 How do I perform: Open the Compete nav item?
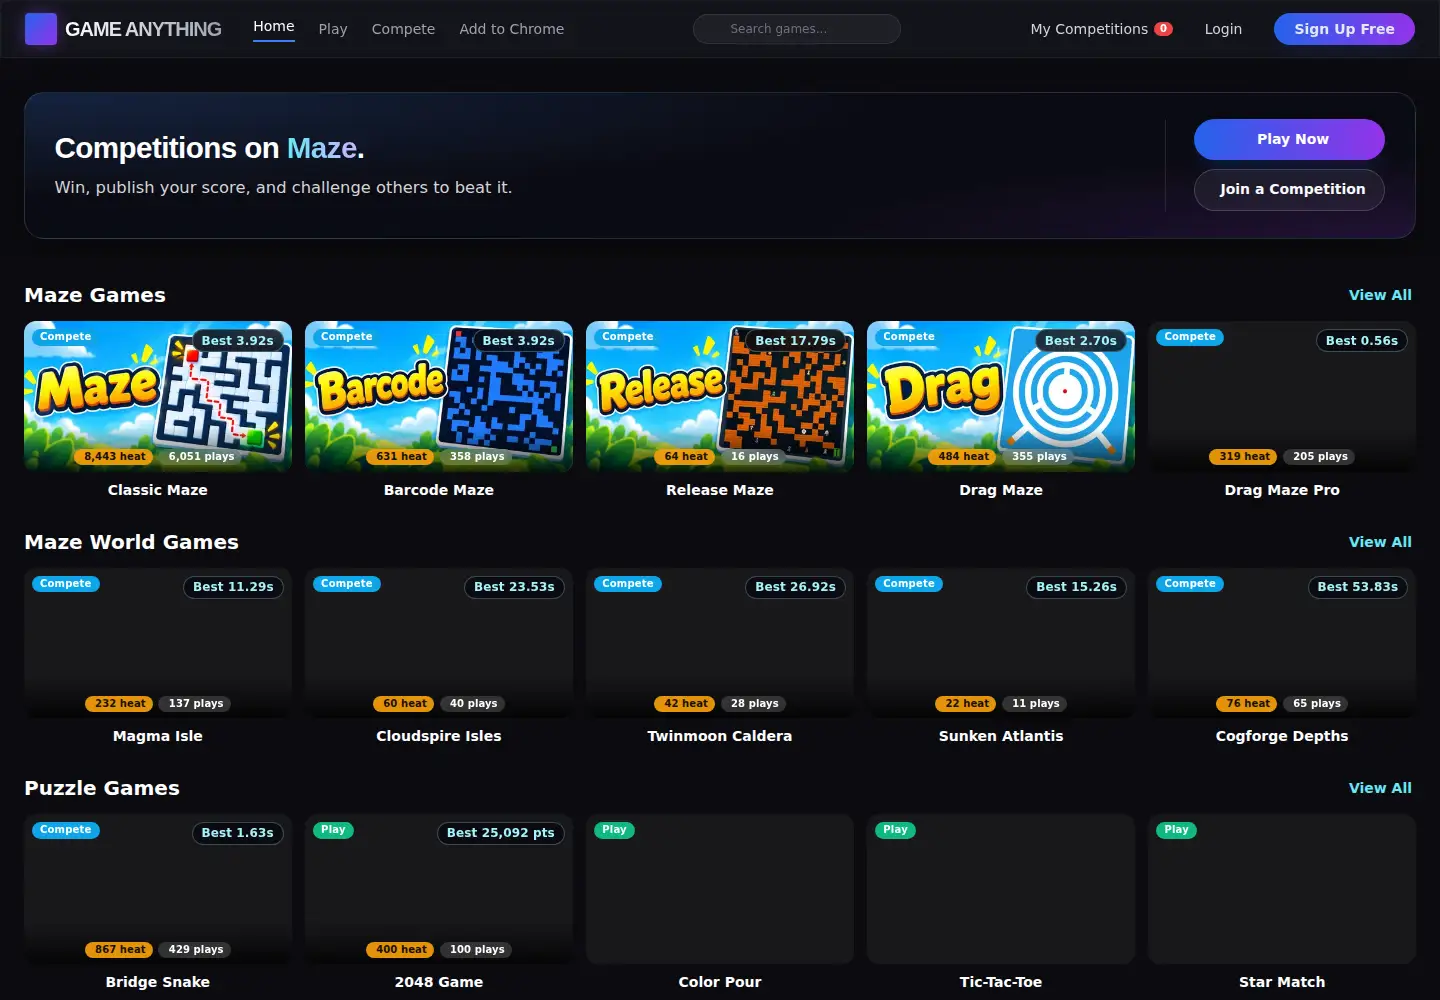(403, 29)
